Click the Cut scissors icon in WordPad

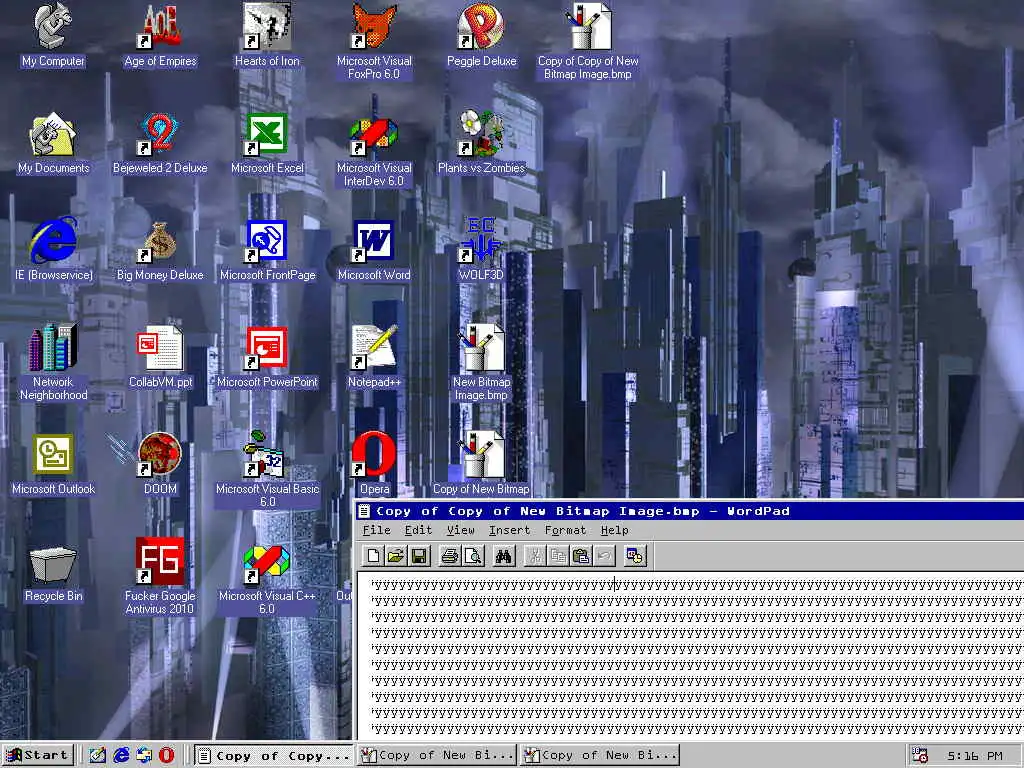coord(535,556)
